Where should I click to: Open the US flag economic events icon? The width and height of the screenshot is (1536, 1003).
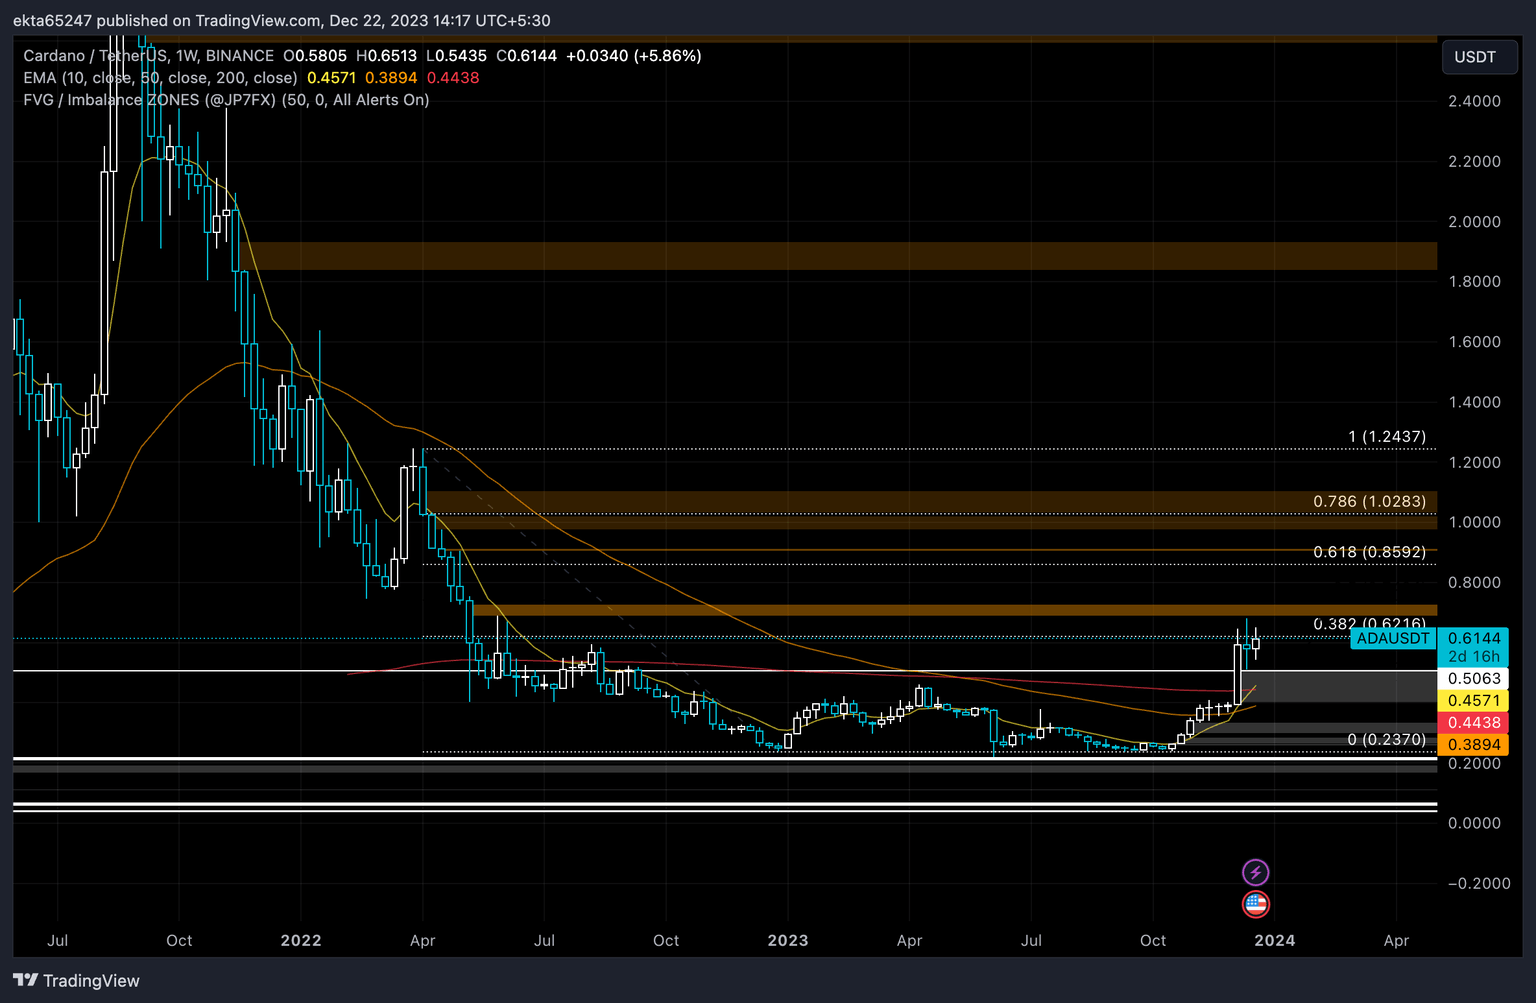click(x=1256, y=904)
